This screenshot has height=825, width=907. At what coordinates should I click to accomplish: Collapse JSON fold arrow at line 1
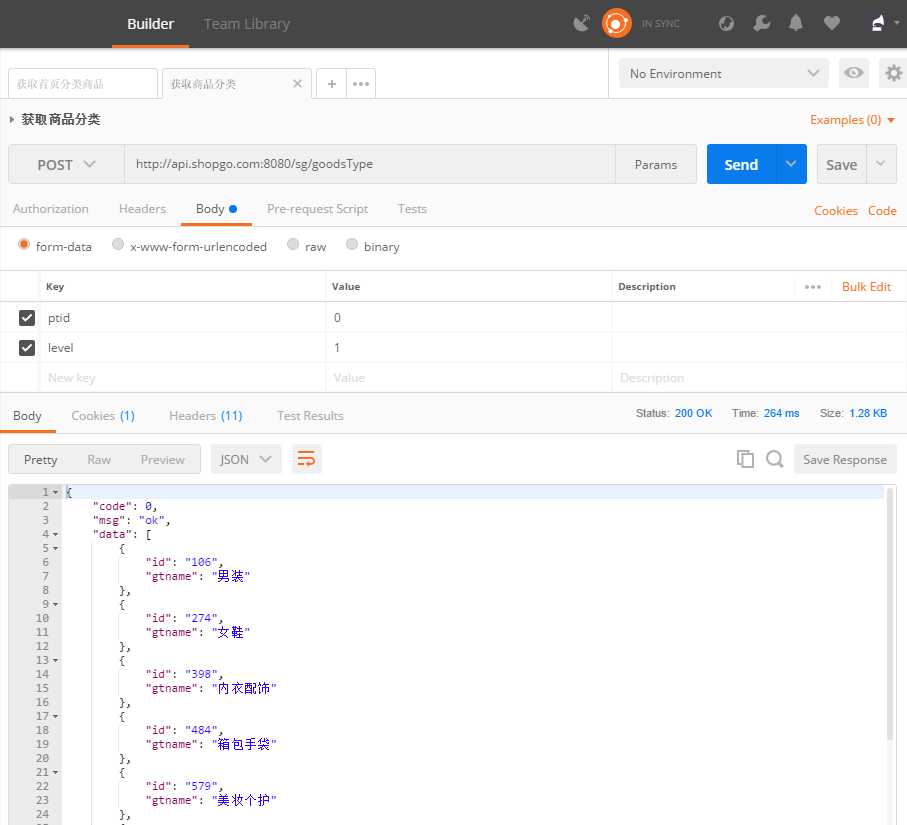point(56,492)
